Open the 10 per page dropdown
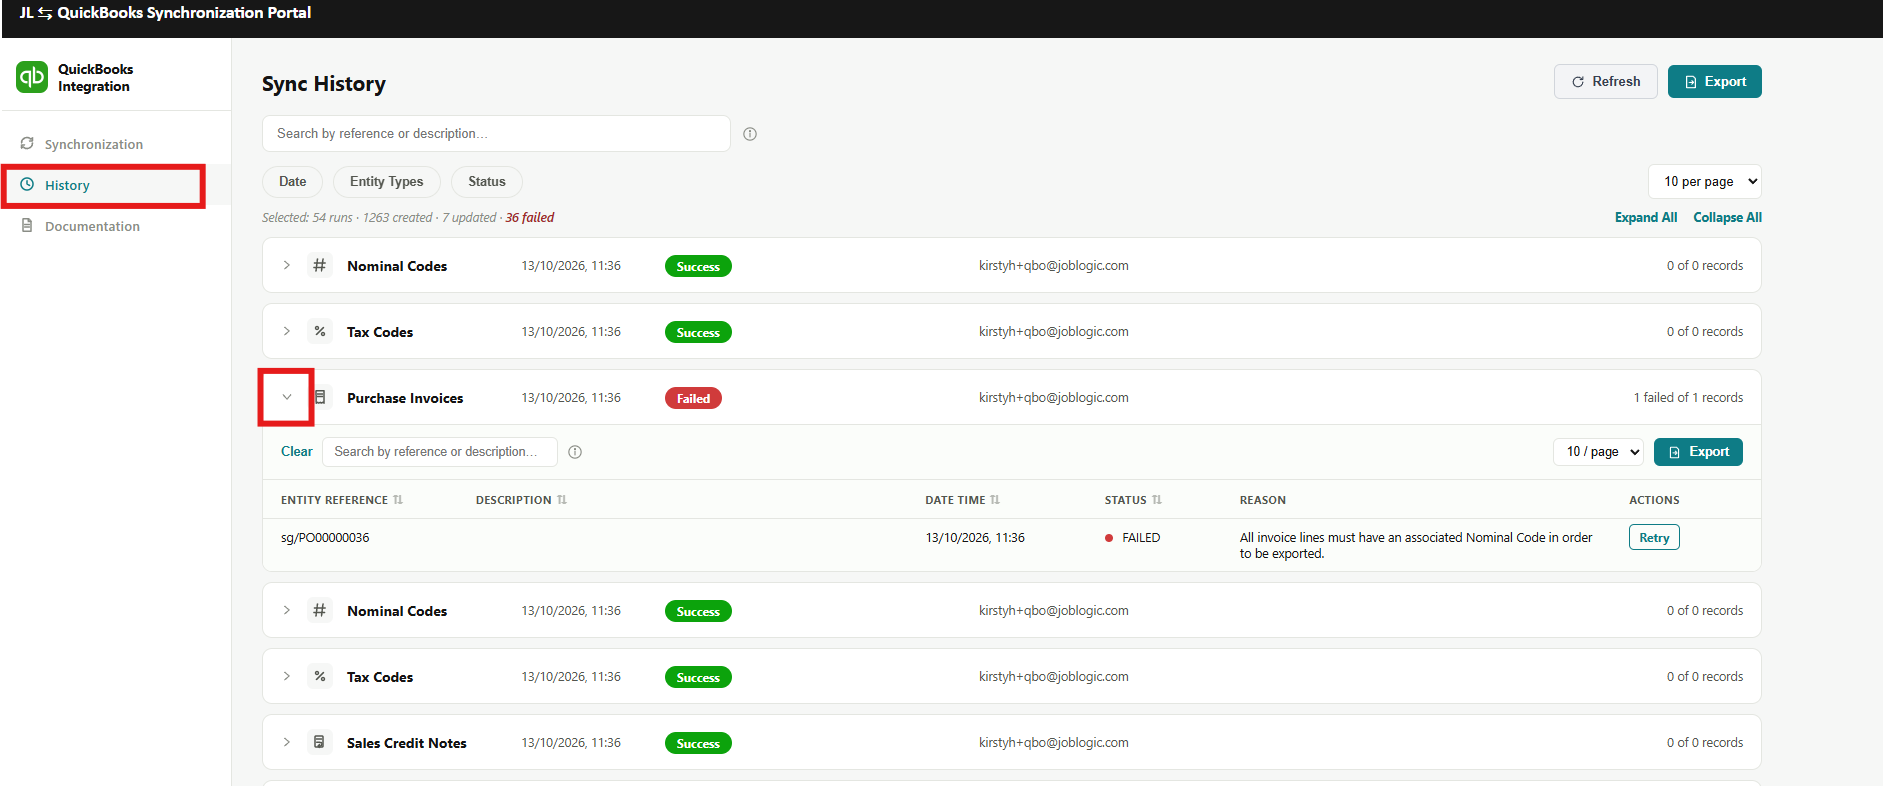The image size is (1883, 786). point(1705,182)
